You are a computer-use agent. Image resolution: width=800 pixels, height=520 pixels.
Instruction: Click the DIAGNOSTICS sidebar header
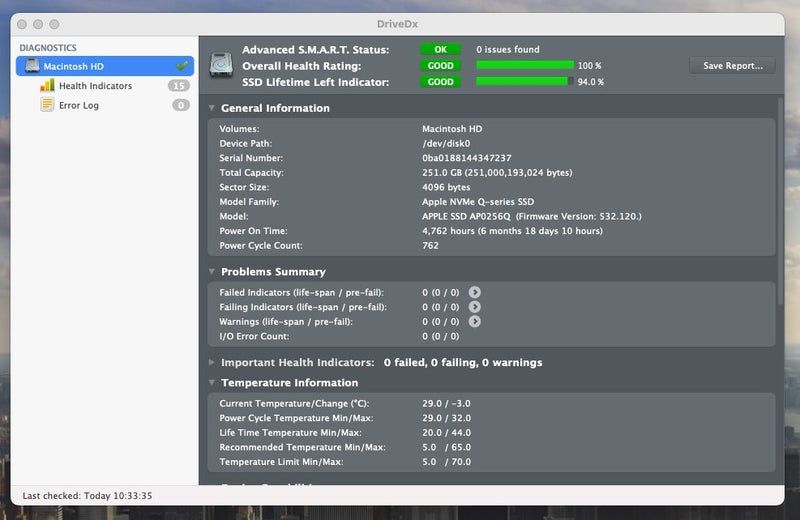coord(48,47)
